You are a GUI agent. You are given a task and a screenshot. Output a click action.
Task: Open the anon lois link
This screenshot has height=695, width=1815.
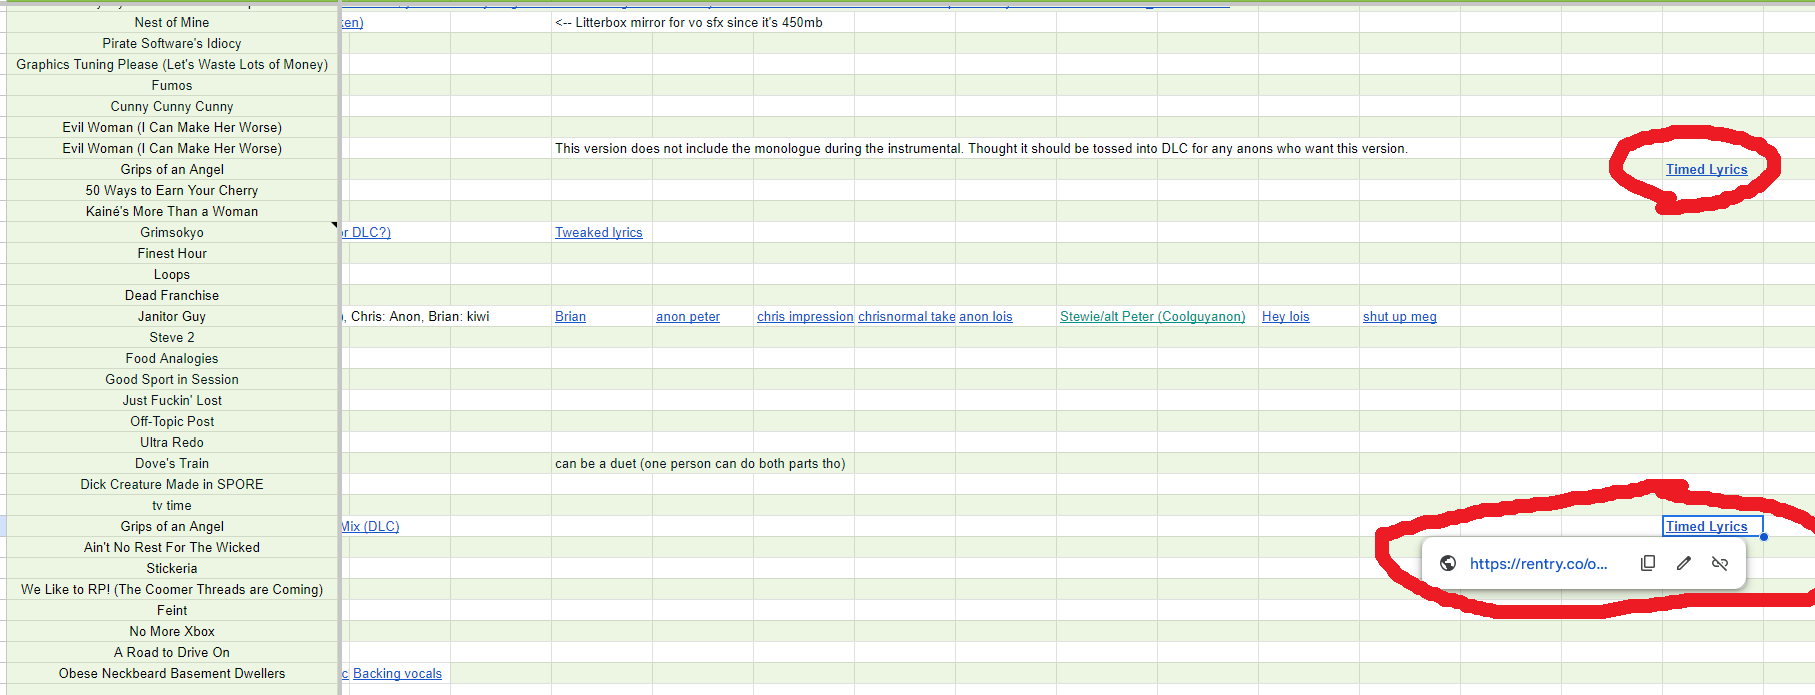click(x=985, y=316)
